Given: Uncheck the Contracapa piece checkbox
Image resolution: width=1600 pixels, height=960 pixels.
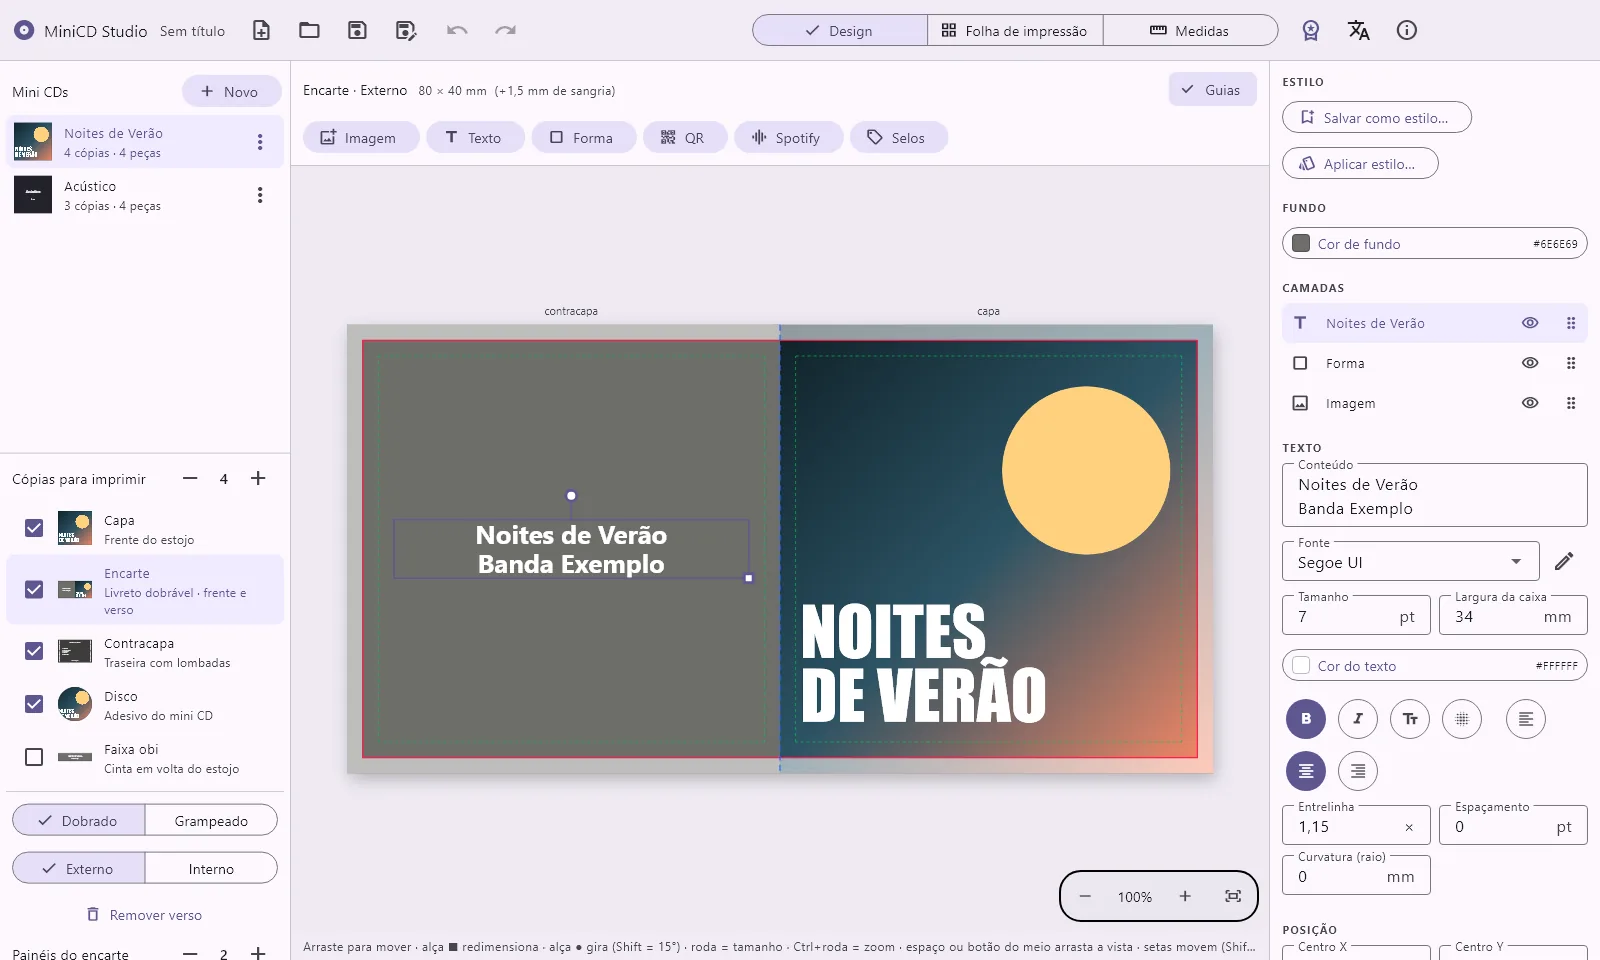Looking at the screenshot, I should click(34, 651).
